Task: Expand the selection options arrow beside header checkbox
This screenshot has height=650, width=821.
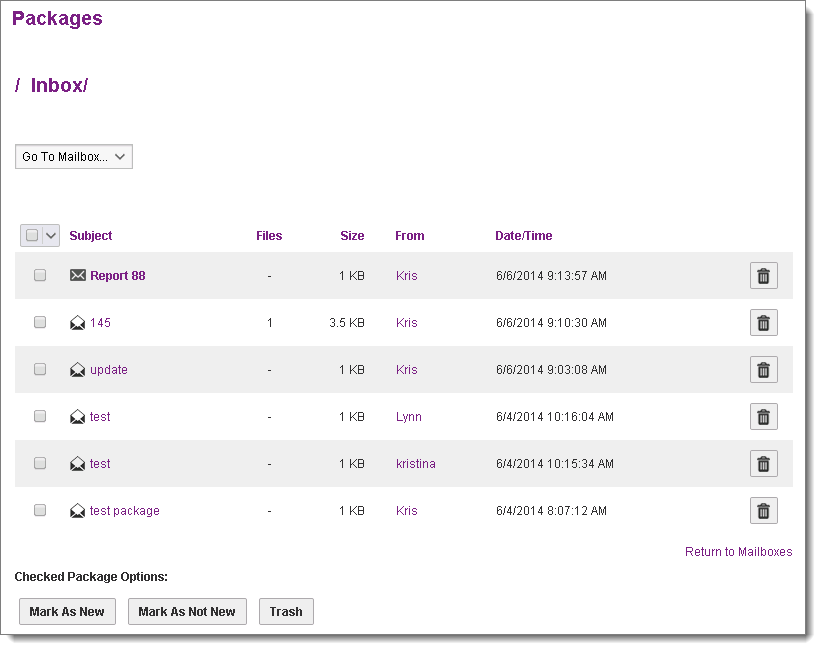Action: [51, 236]
